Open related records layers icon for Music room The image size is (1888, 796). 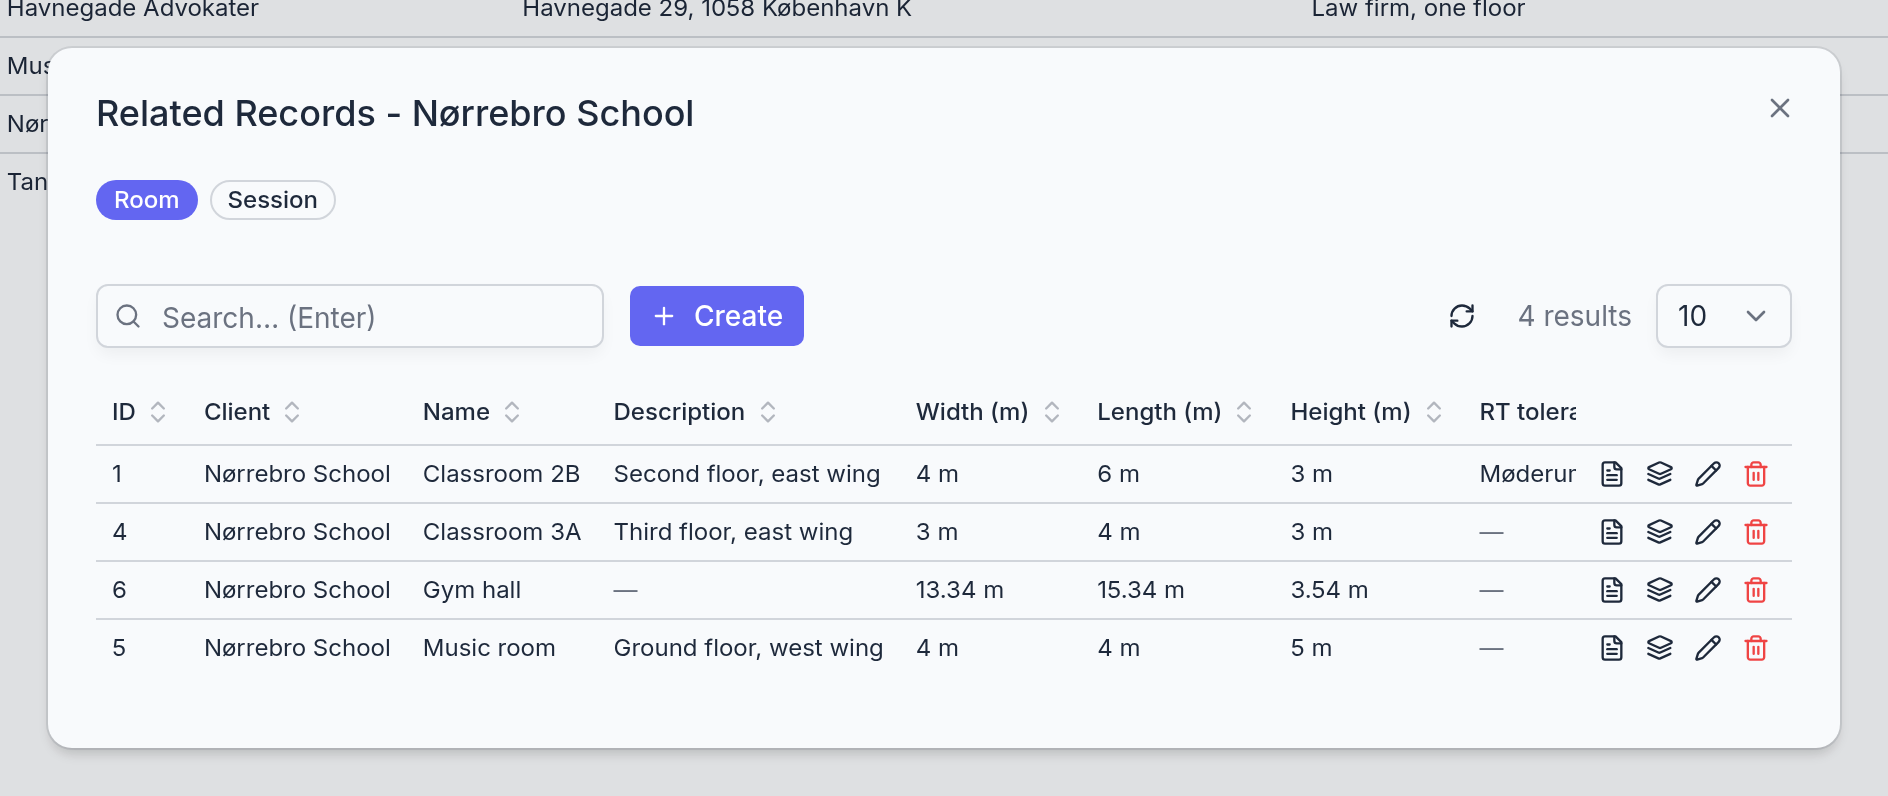coord(1659,648)
